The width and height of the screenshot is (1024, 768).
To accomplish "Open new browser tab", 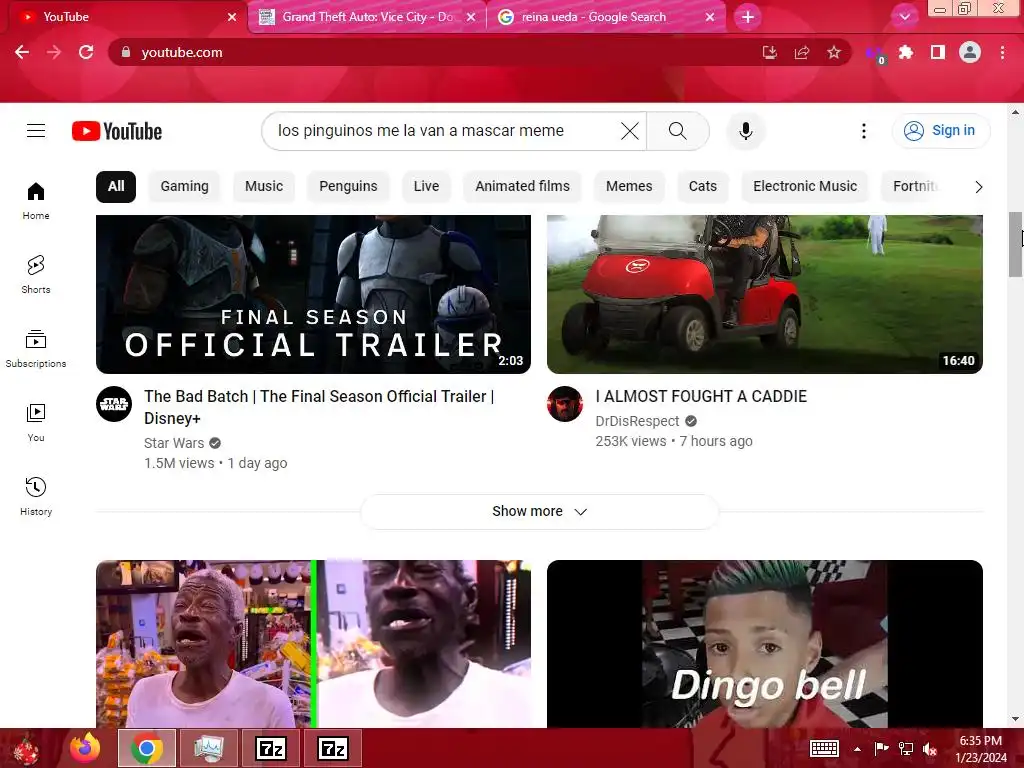I will pyautogui.click(x=748, y=17).
